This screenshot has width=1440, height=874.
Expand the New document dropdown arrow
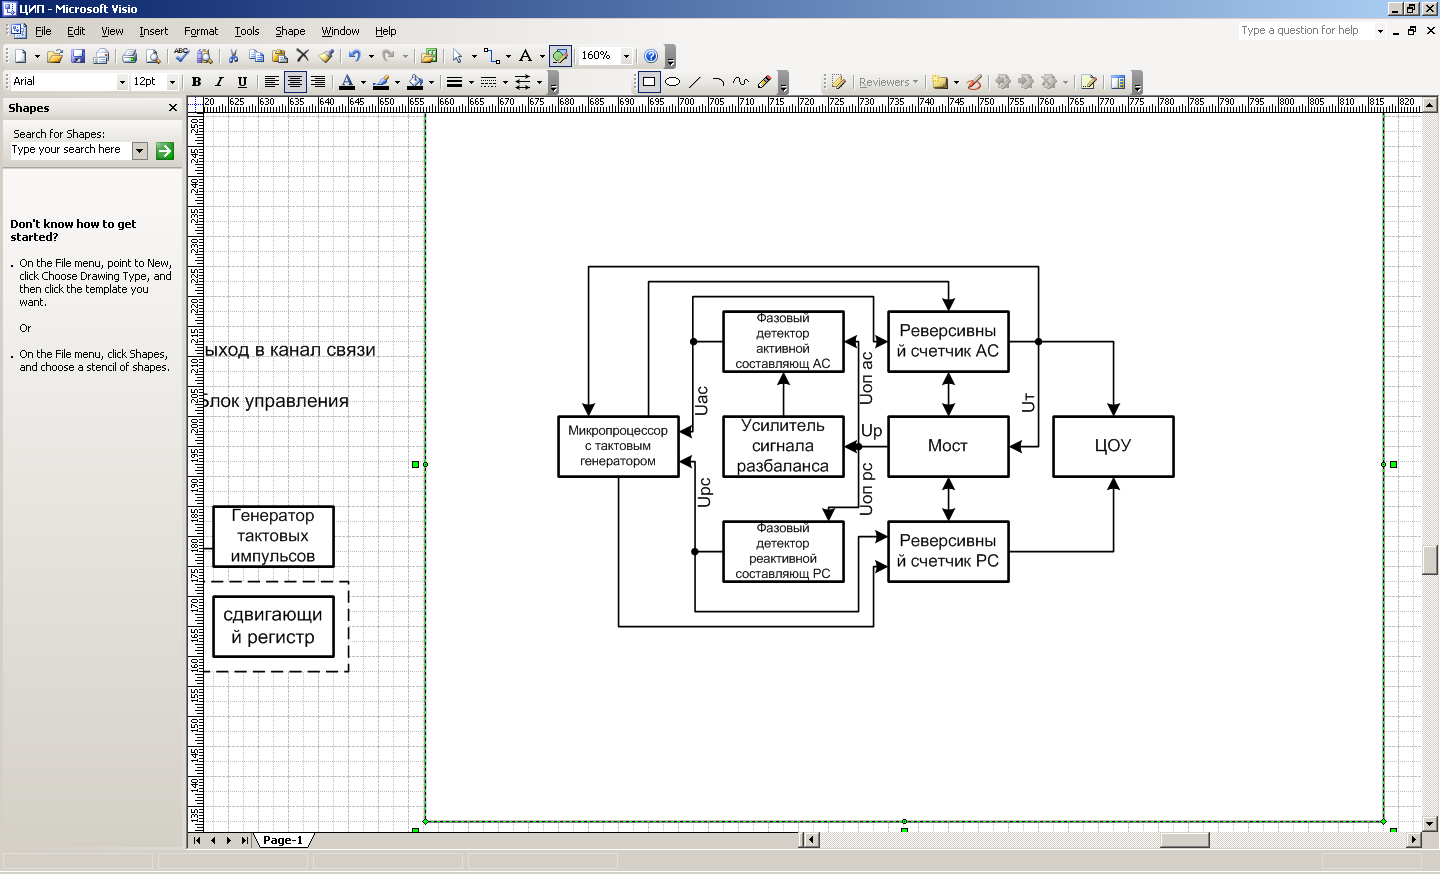point(37,56)
